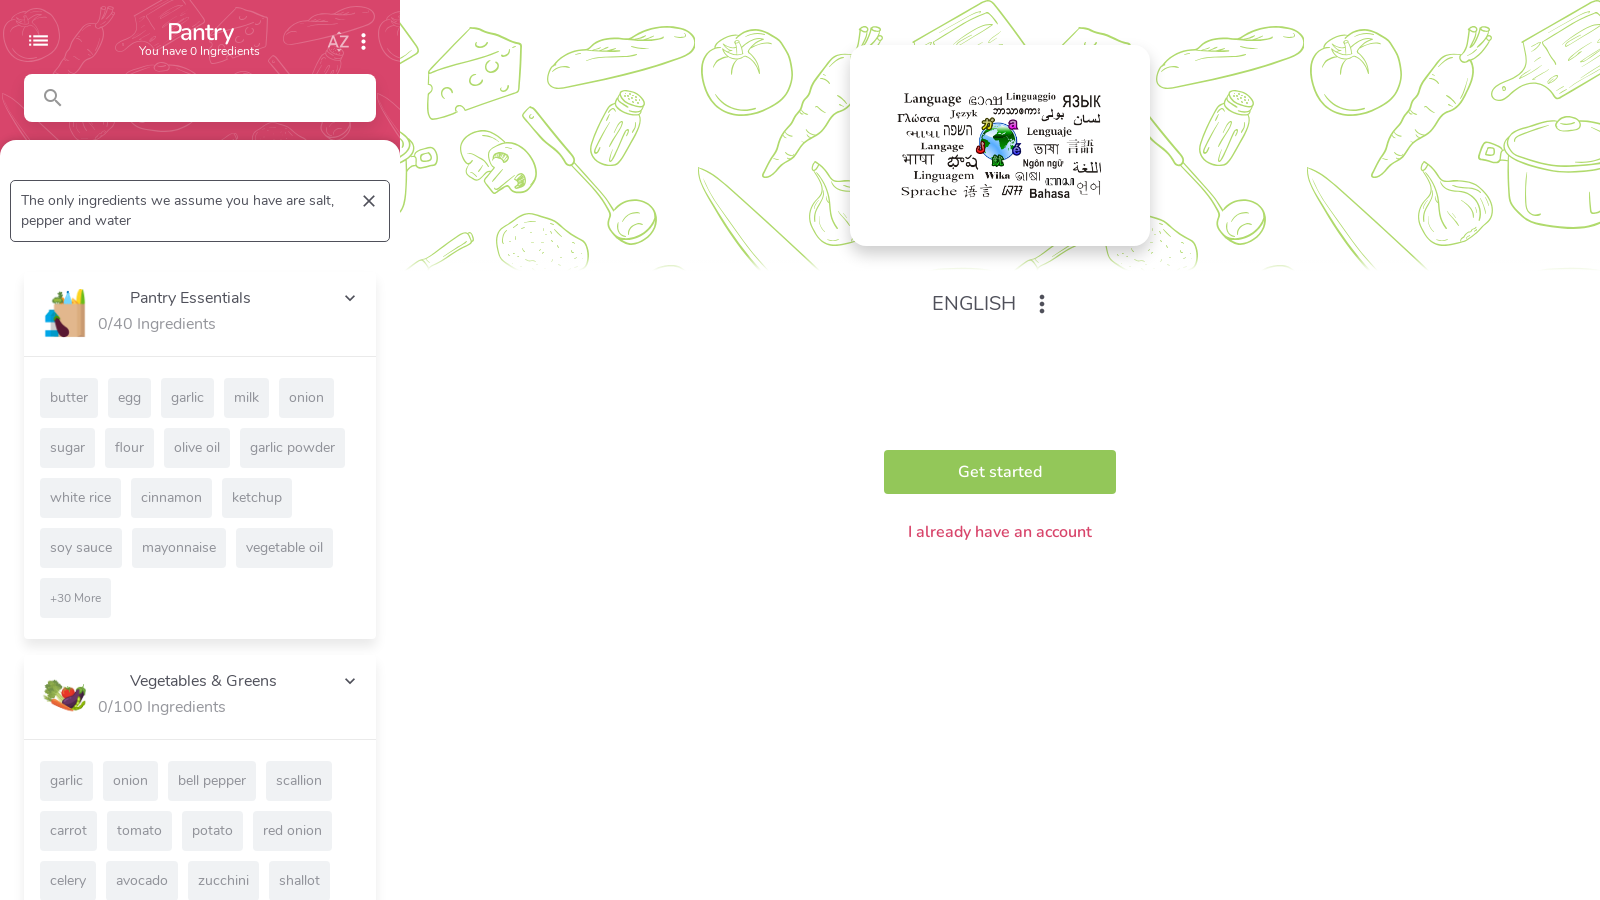Collapse the Vegetables & Greens section
This screenshot has width=1600, height=900.
pos(350,681)
